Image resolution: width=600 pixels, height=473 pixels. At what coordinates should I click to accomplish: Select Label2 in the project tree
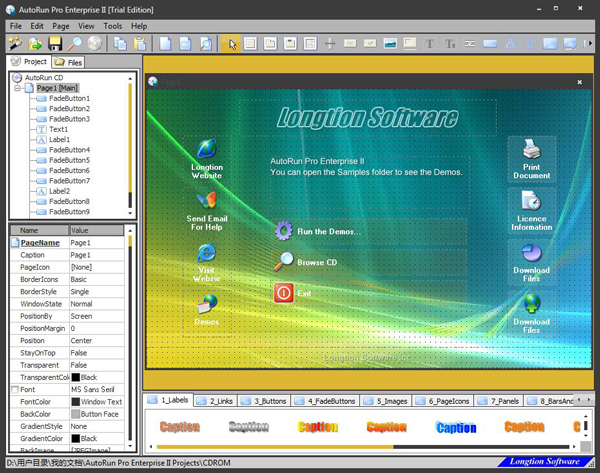point(59,191)
